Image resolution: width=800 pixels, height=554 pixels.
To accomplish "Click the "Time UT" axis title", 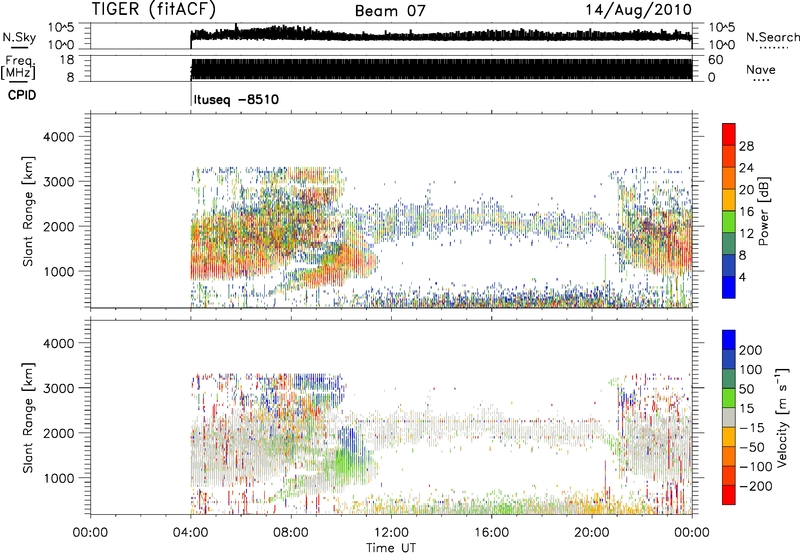I will 391,547.
